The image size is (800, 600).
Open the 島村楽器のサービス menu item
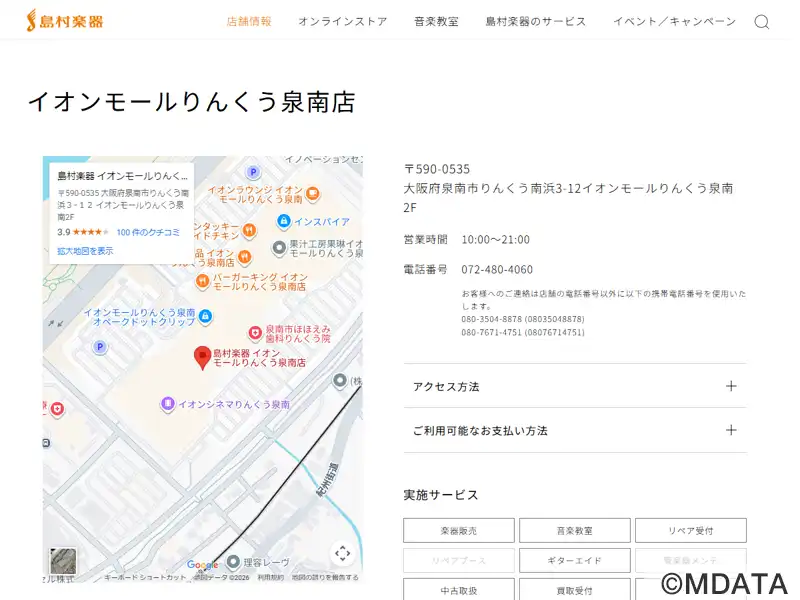(x=536, y=21)
